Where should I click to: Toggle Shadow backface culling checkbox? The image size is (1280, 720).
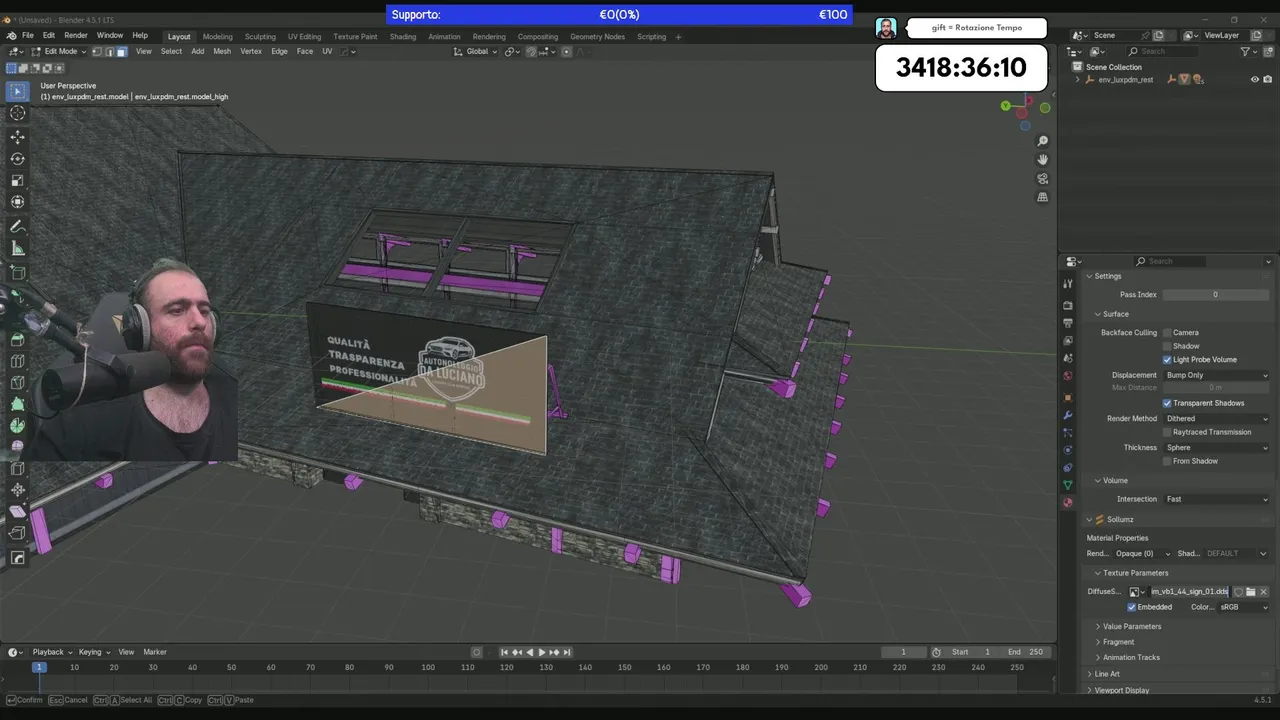[x=1167, y=346]
